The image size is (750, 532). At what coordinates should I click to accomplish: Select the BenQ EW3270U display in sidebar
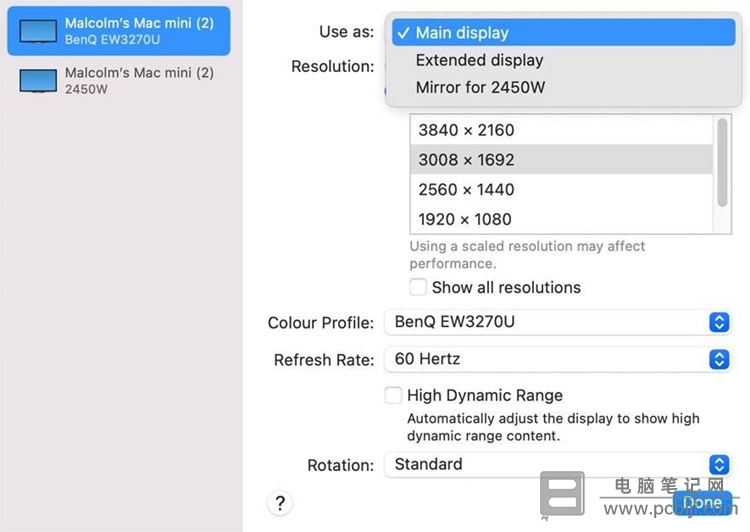pyautogui.click(x=119, y=31)
